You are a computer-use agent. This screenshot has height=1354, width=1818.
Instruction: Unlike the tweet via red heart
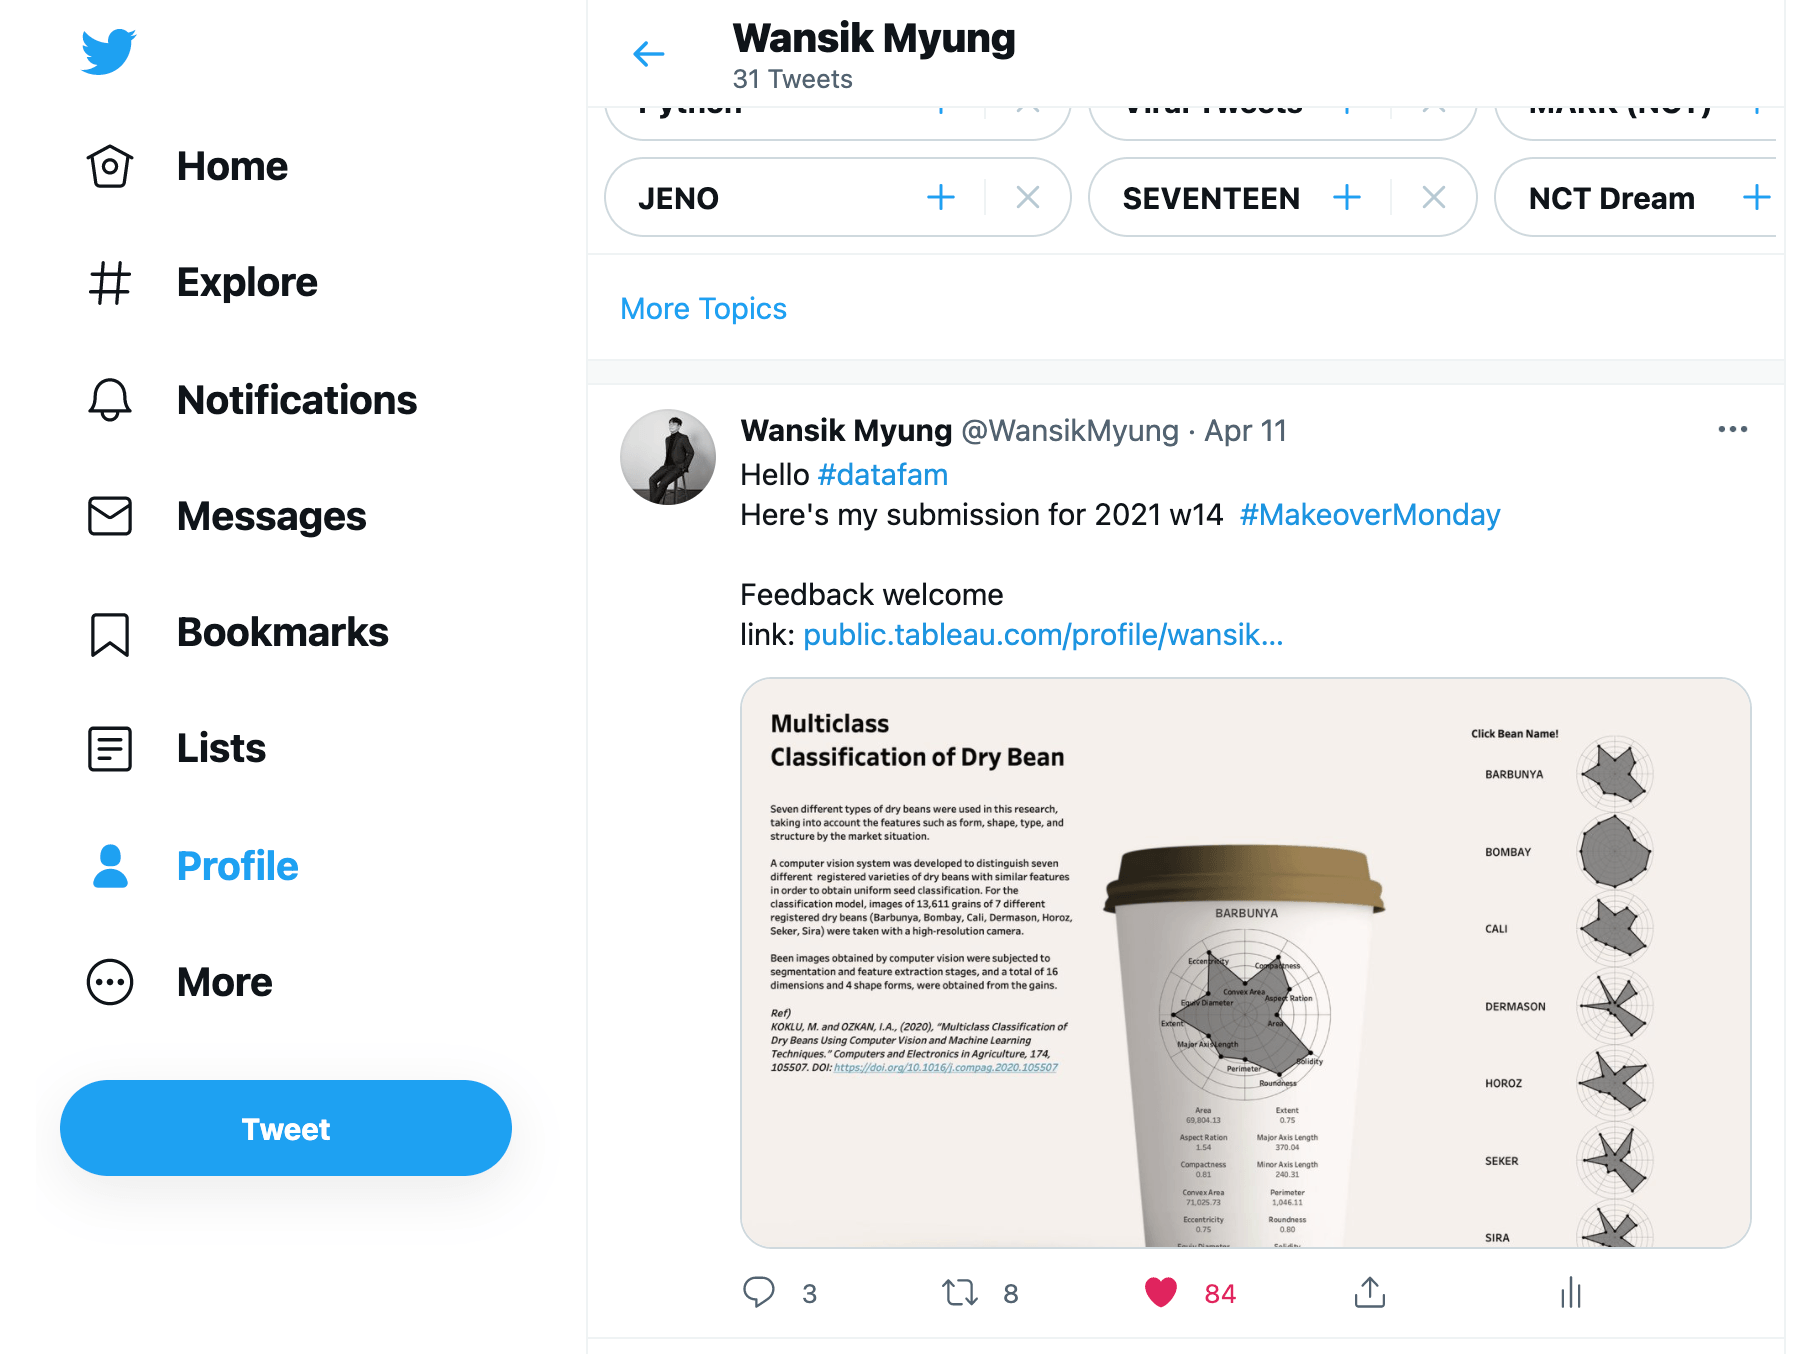pos(1161,1293)
